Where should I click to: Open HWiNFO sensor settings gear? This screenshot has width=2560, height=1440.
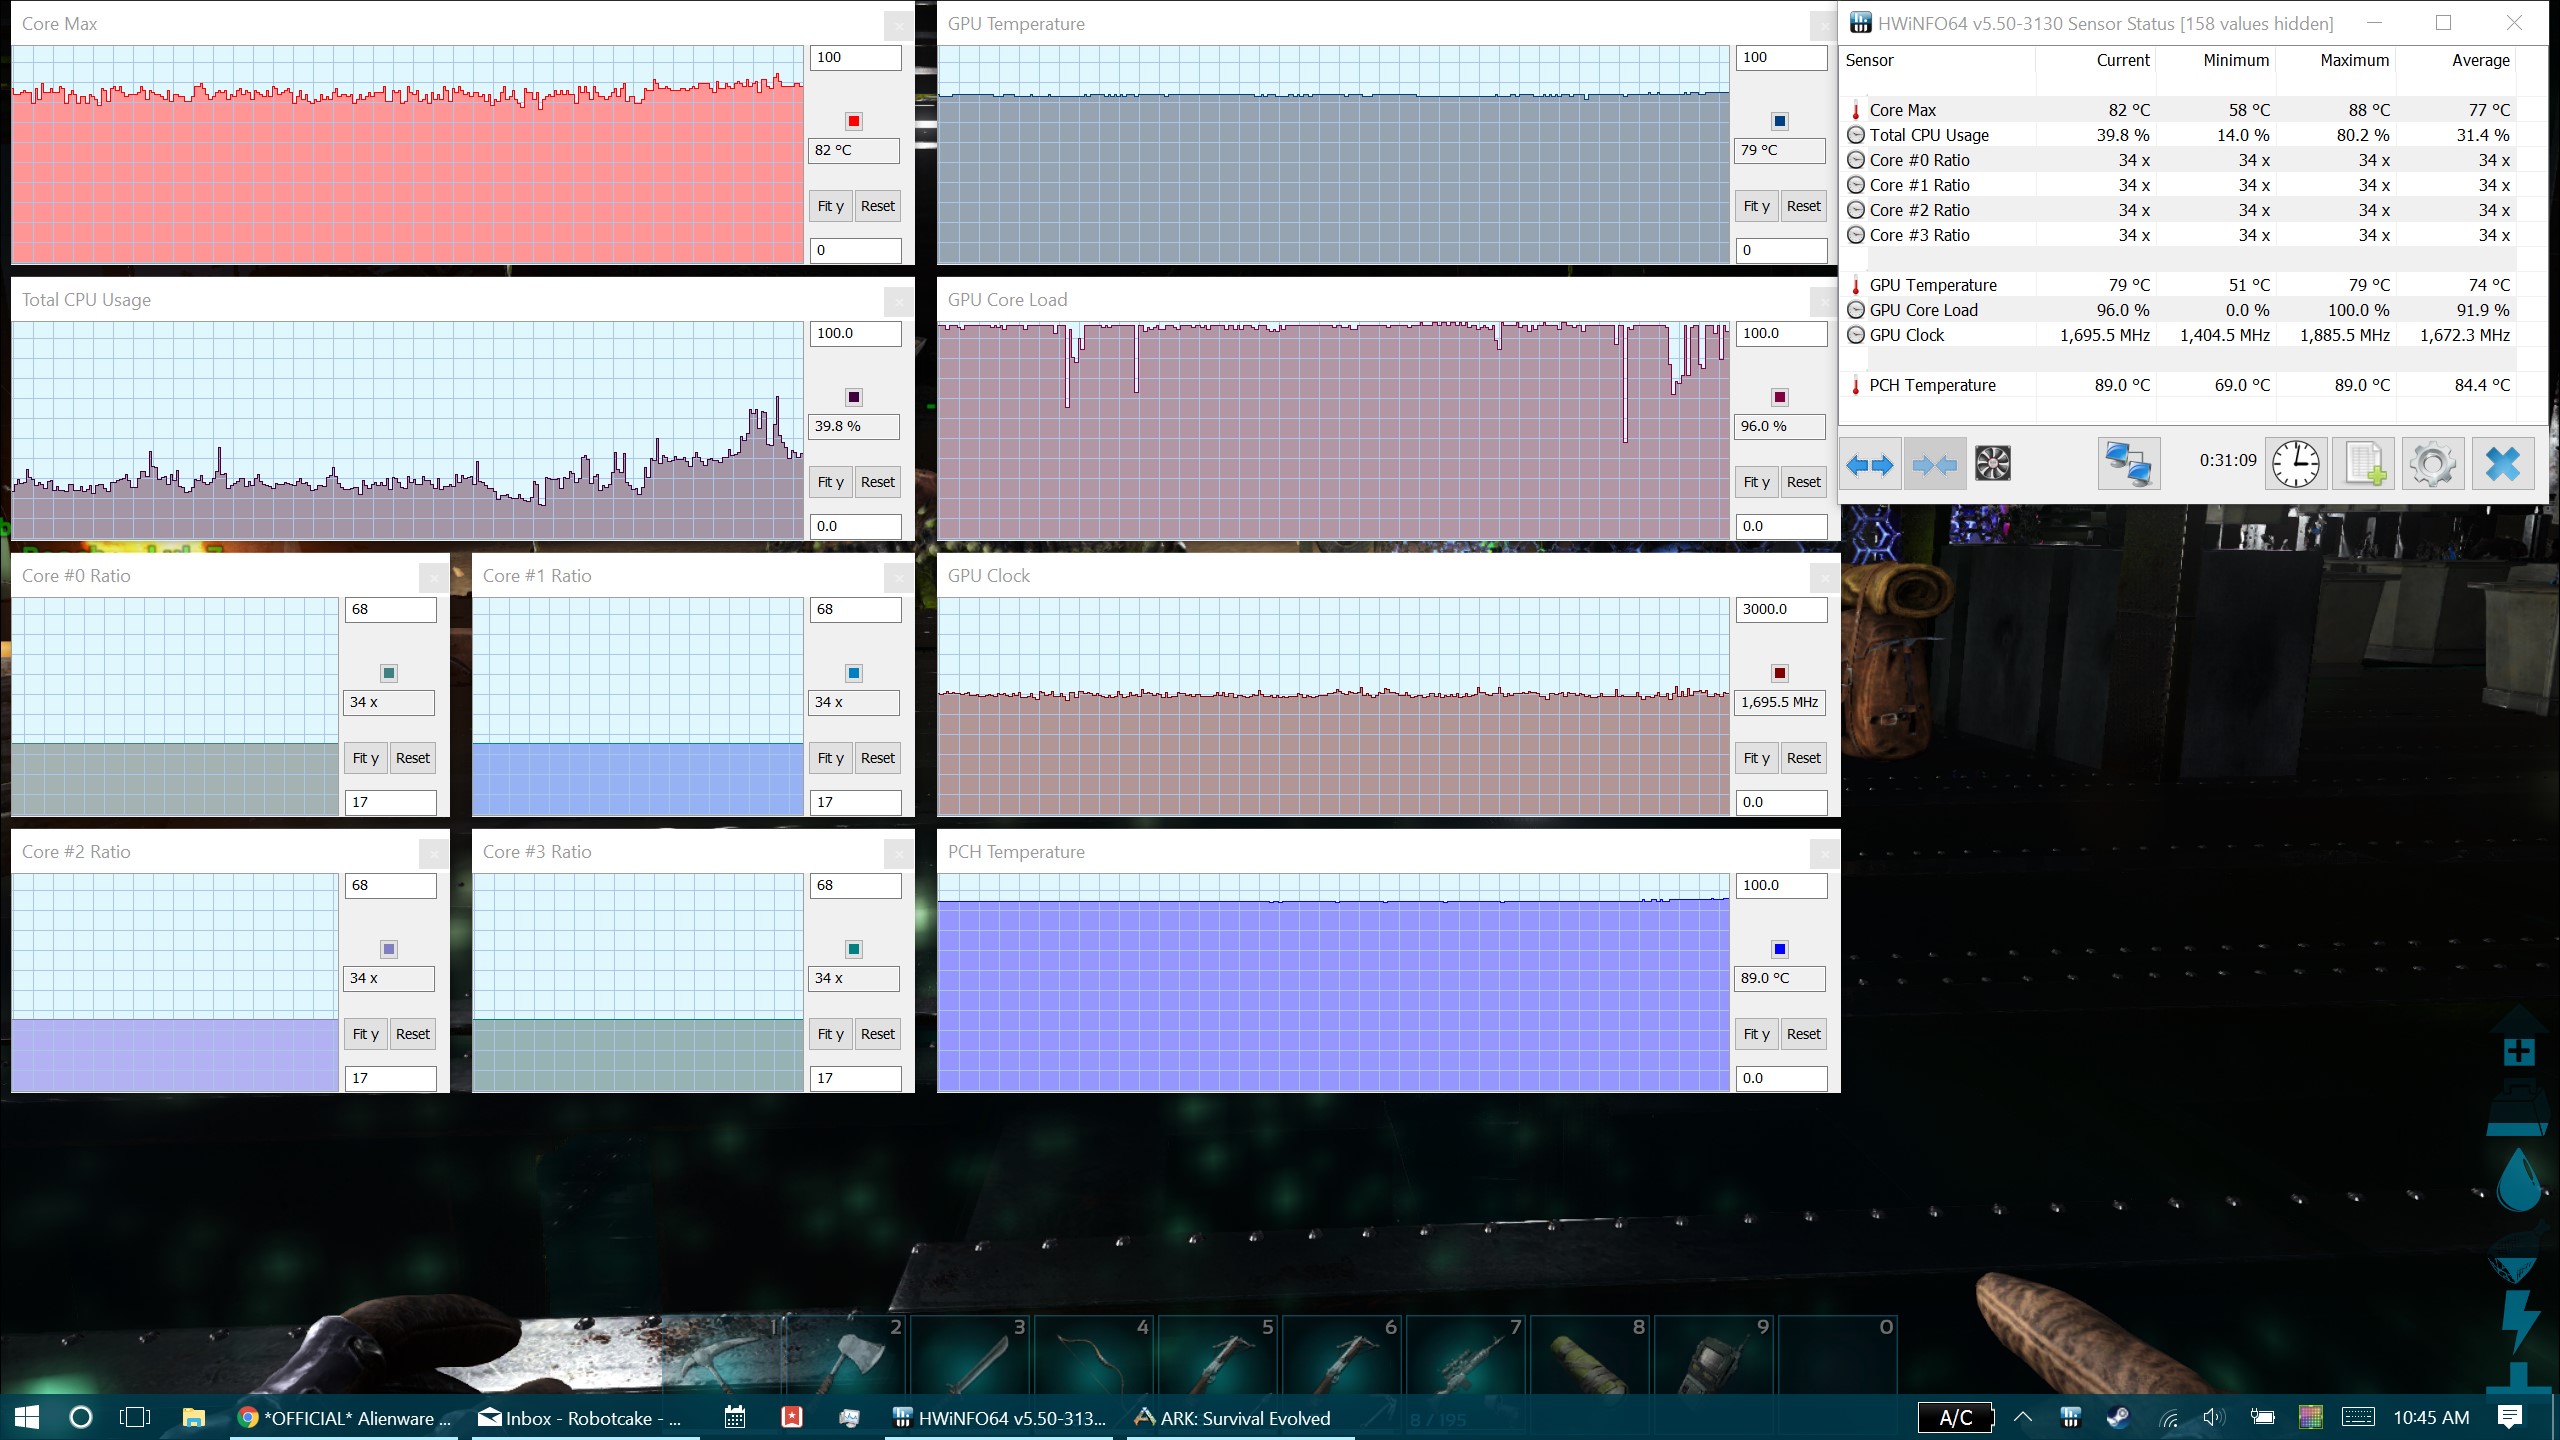click(2432, 464)
